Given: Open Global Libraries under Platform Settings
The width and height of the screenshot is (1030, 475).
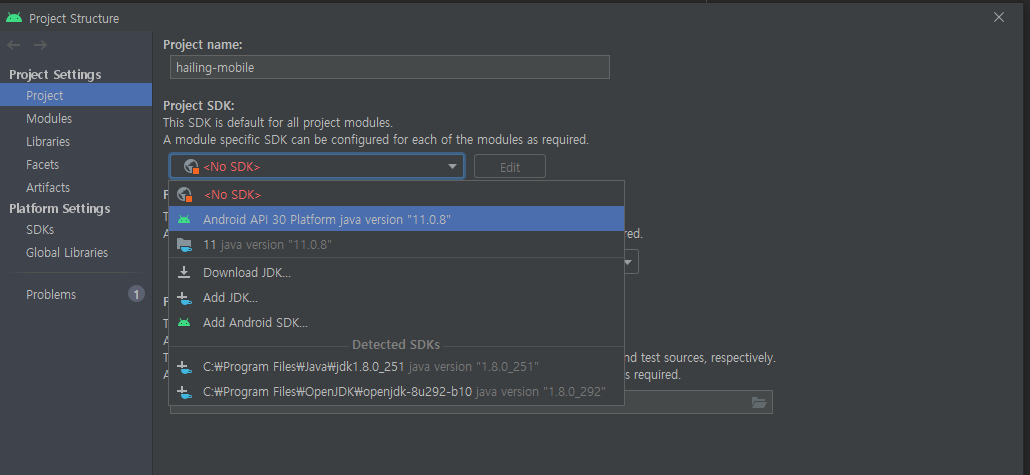Looking at the screenshot, I should click(76, 252).
